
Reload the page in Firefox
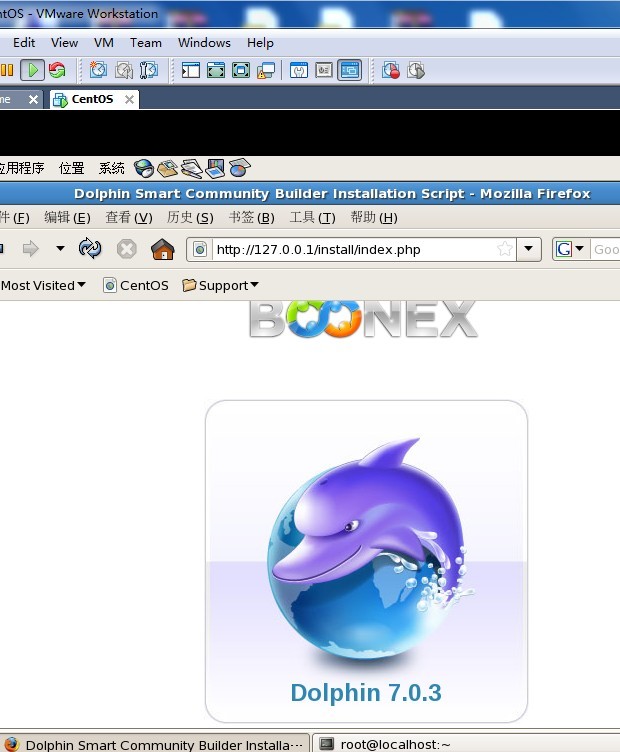tap(90, 248)
